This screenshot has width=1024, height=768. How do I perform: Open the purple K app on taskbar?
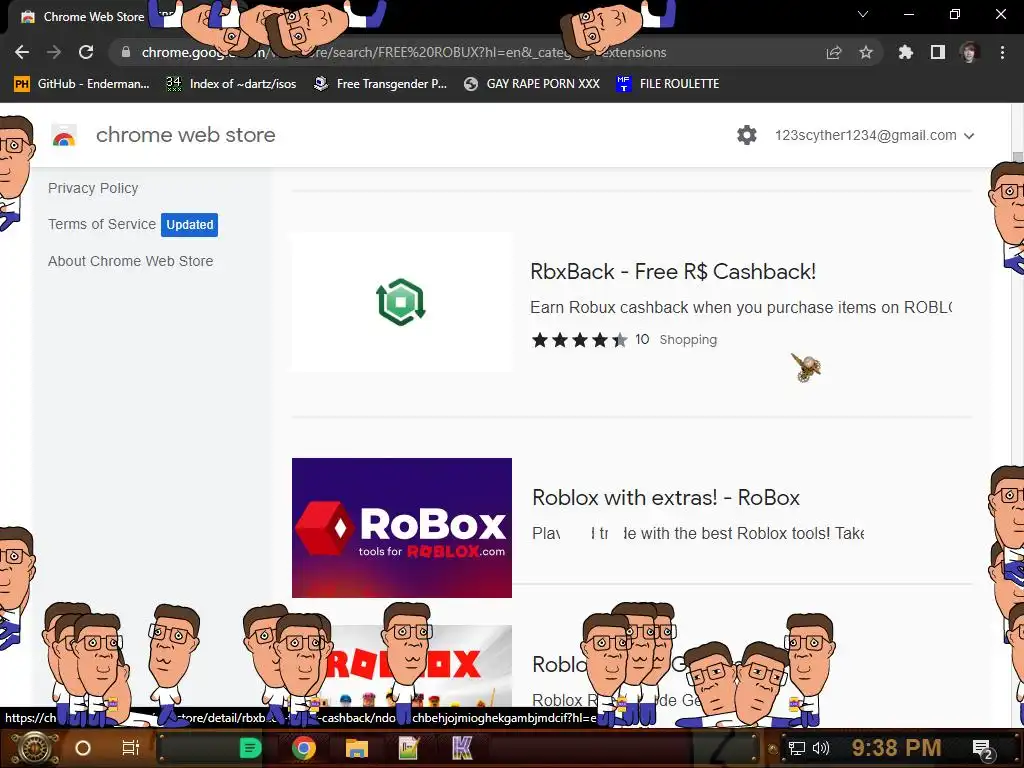[462, 748]
